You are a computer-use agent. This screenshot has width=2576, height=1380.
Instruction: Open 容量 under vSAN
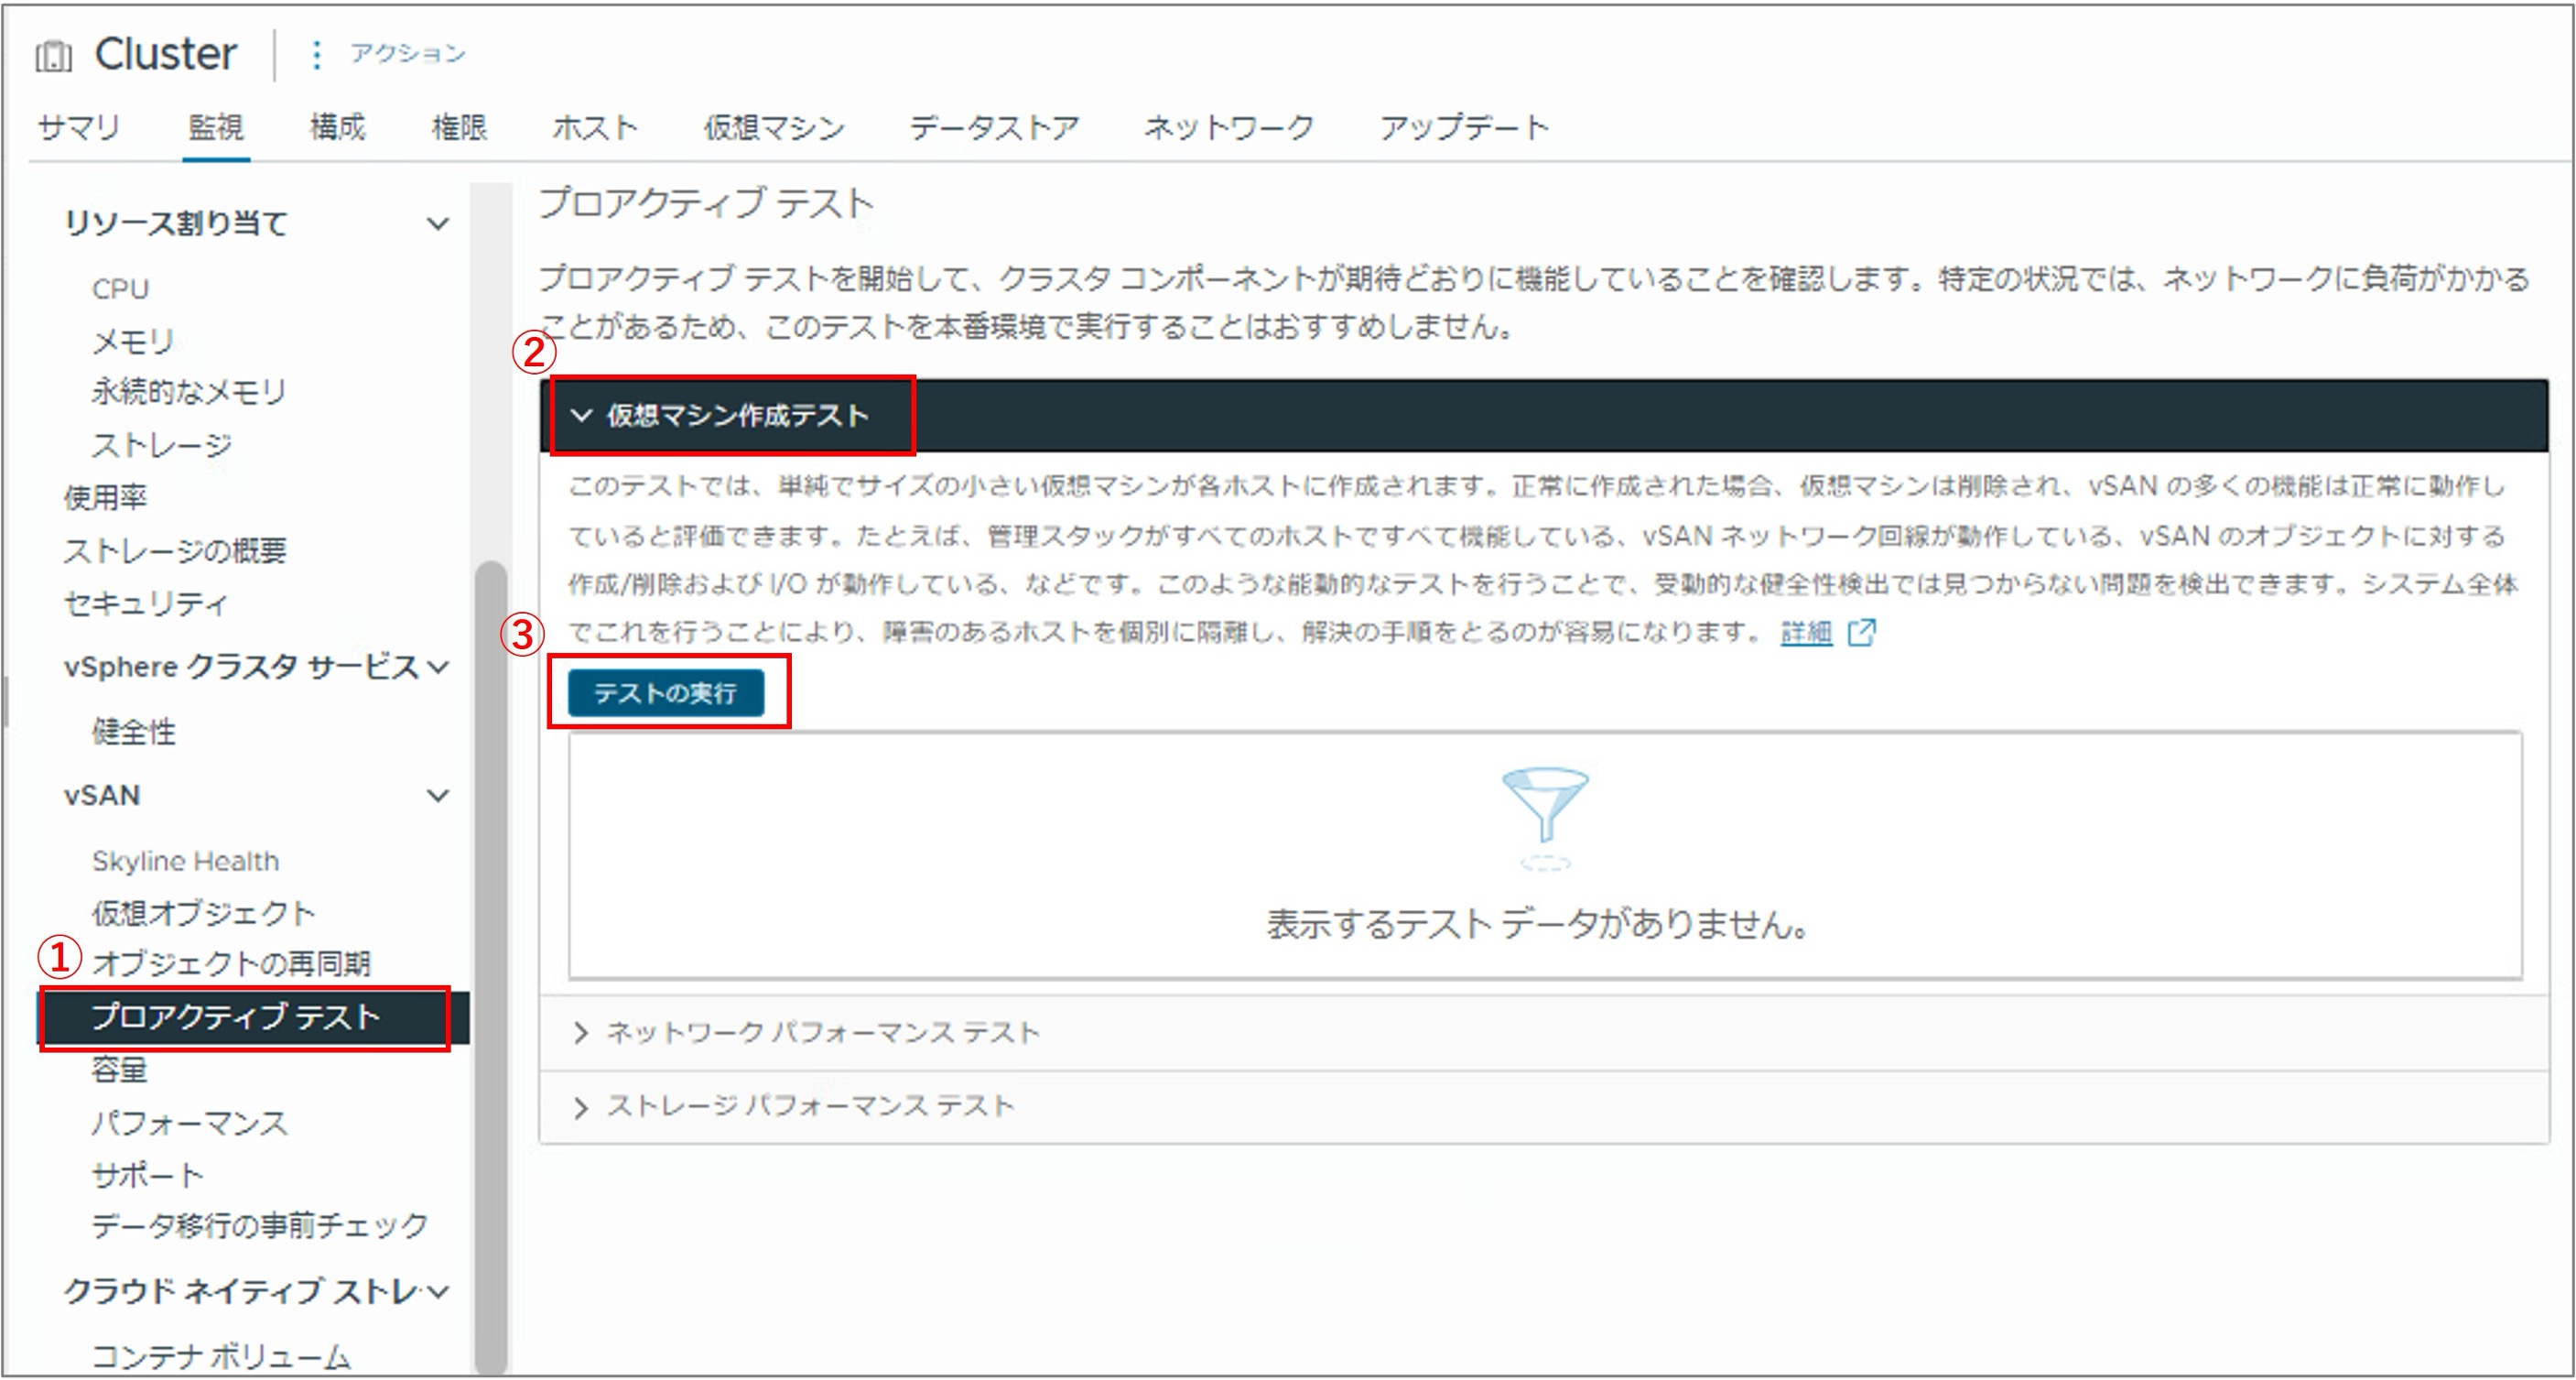pos(119,1070)
